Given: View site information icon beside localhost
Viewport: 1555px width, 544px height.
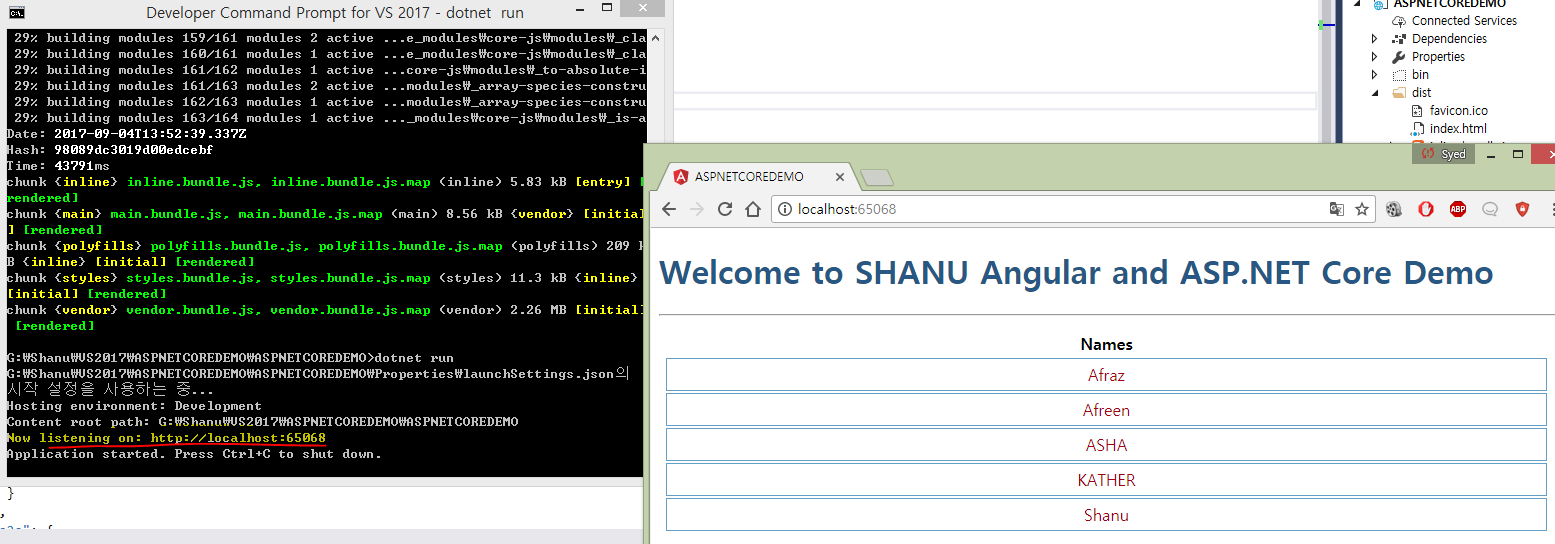Looking at the screenshot, I should [x=785, y=209].
